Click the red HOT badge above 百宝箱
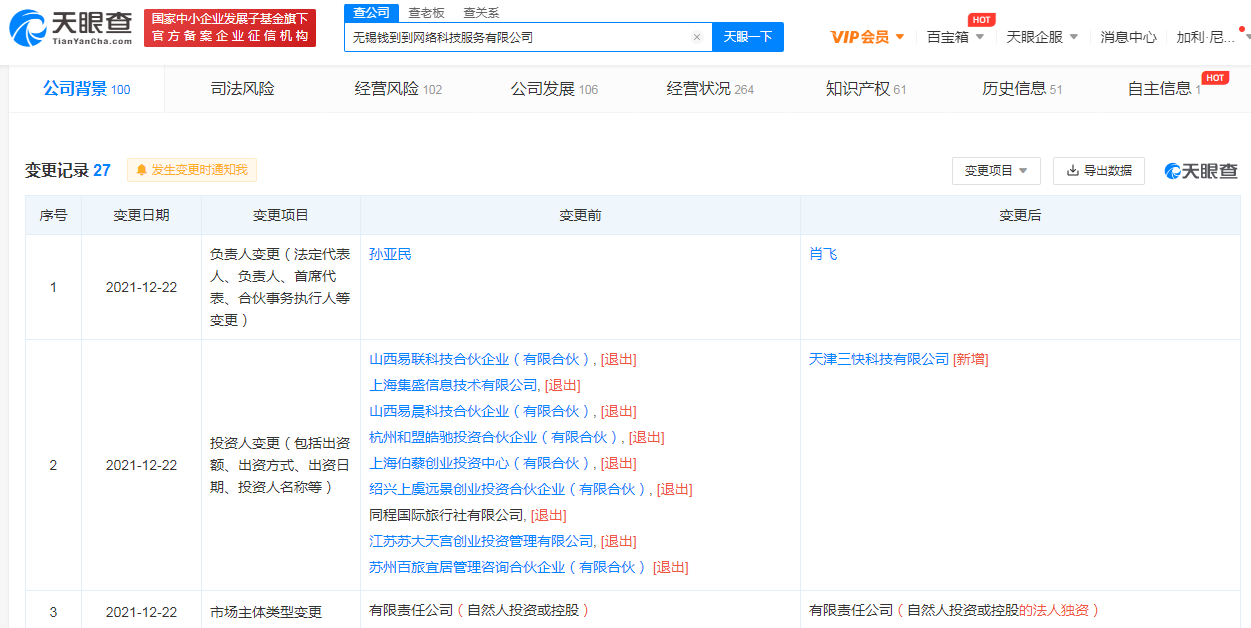Screen dimensions: 1251x628 pos(981,20)
